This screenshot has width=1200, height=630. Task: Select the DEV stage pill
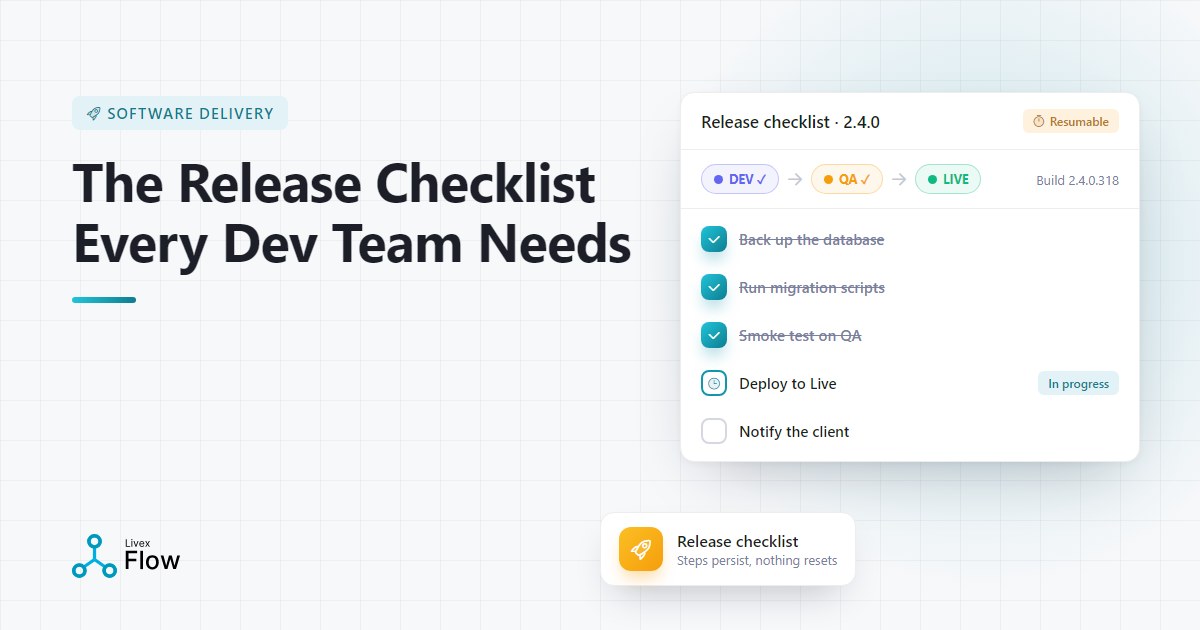point(740,179)
